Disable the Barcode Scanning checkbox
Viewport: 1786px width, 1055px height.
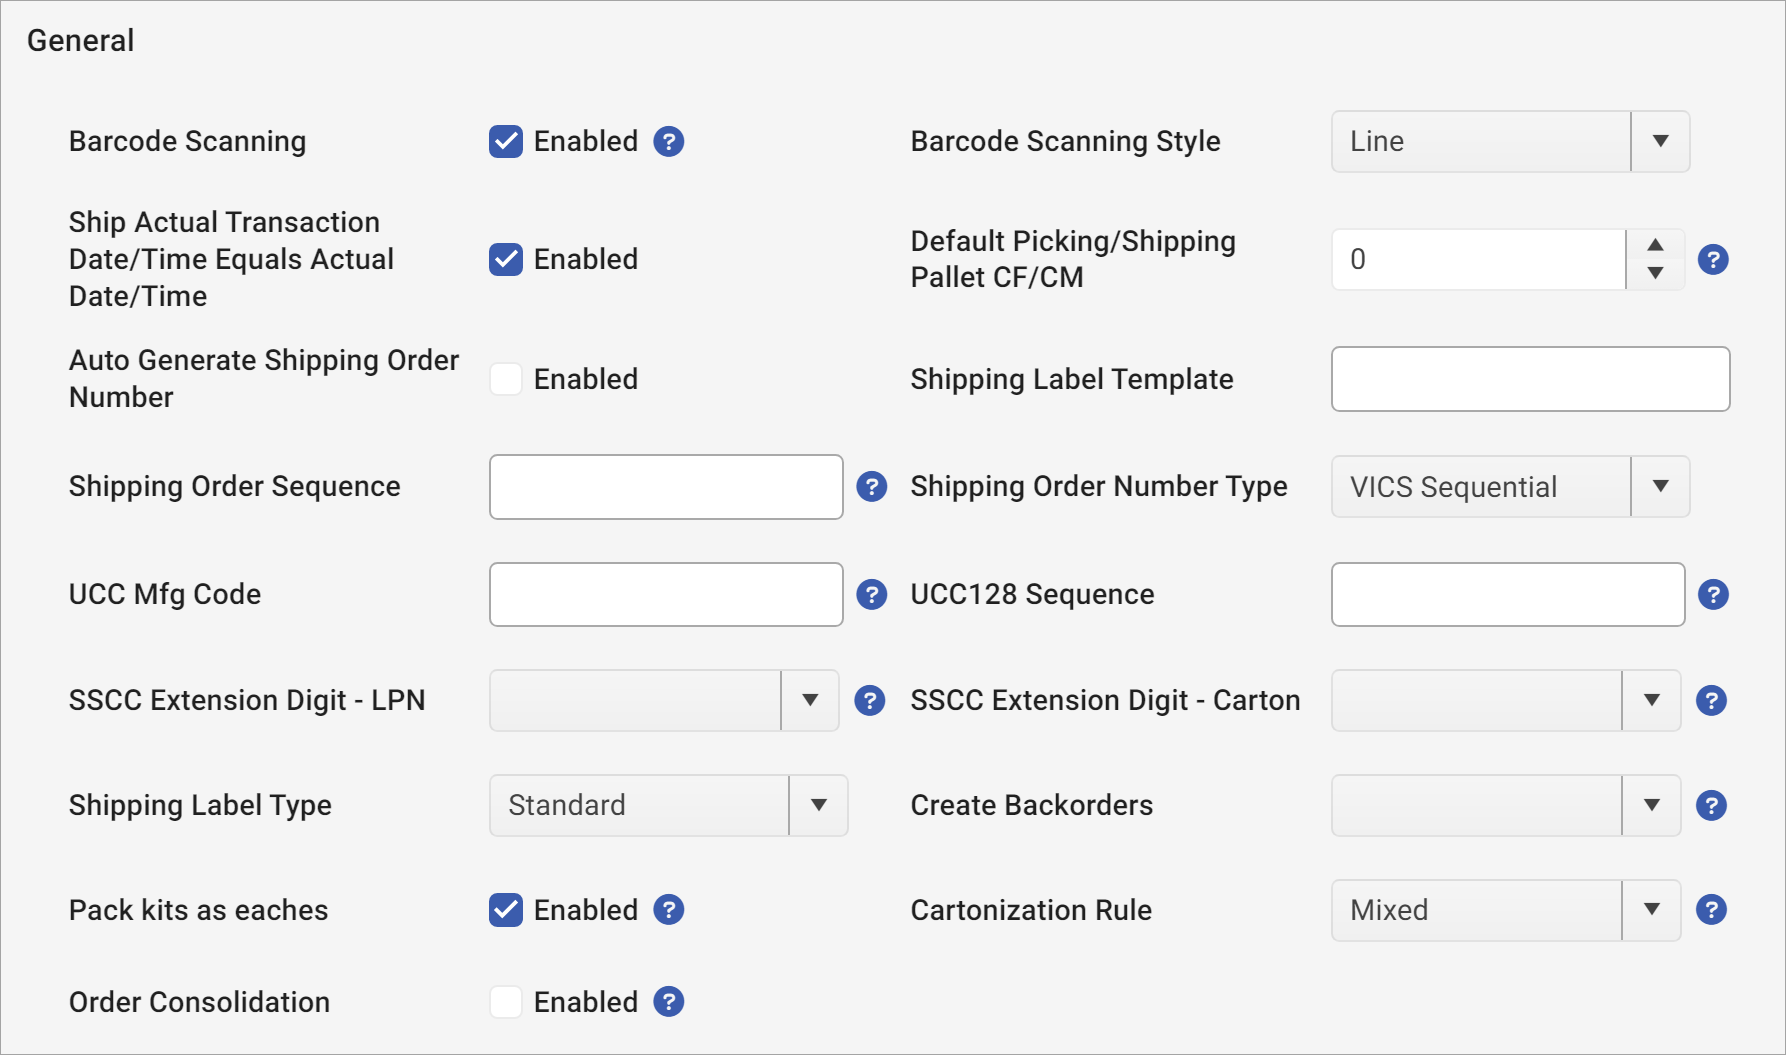[506, 142]
